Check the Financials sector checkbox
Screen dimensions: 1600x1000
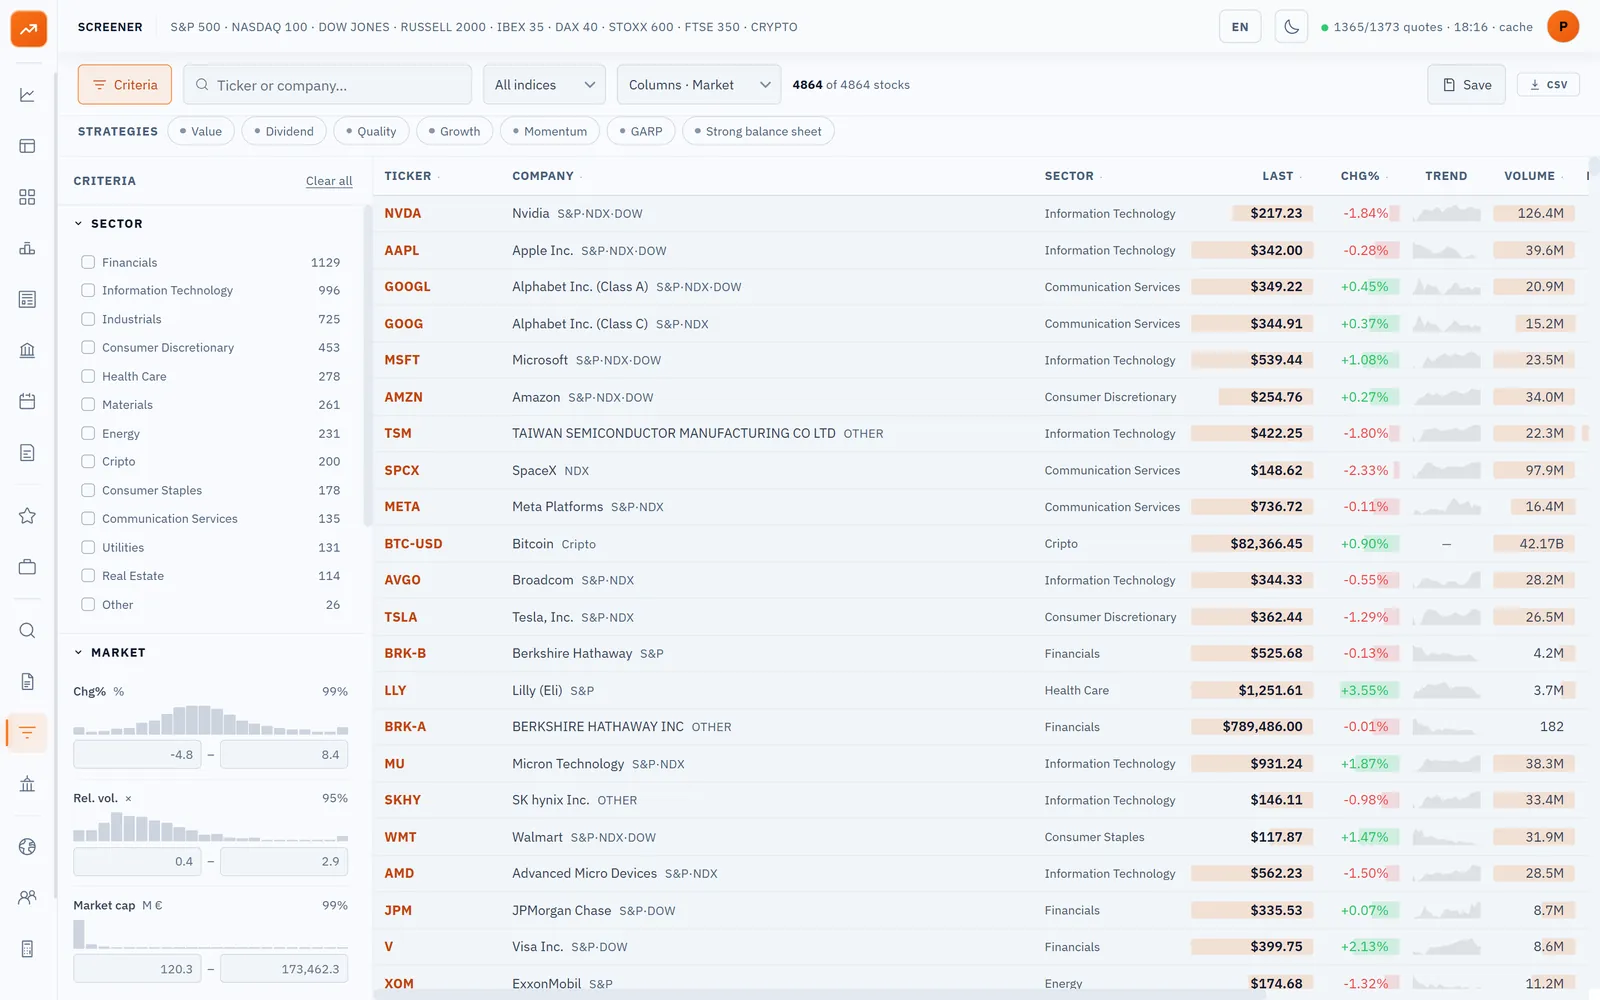pyautogui.click(x=88, y=262)
